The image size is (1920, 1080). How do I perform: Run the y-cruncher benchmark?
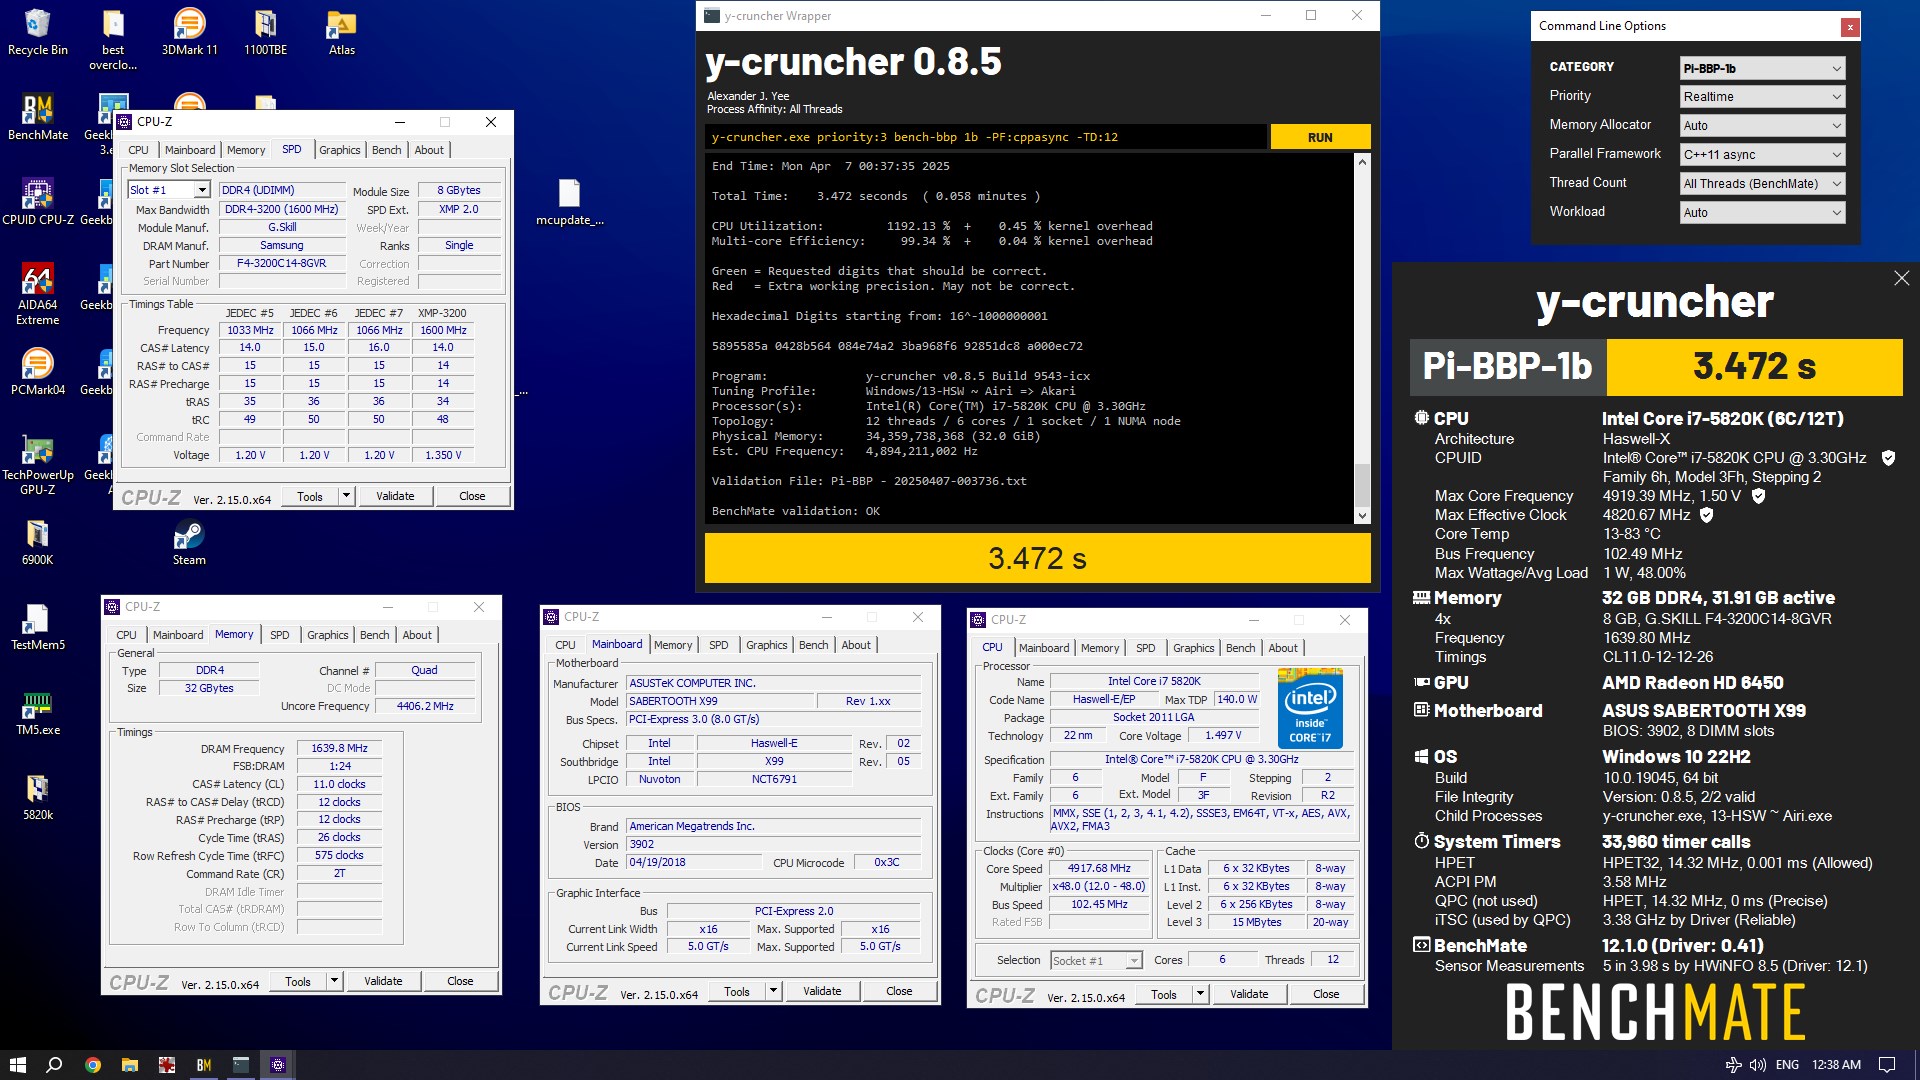click(x=1320, y=137)
